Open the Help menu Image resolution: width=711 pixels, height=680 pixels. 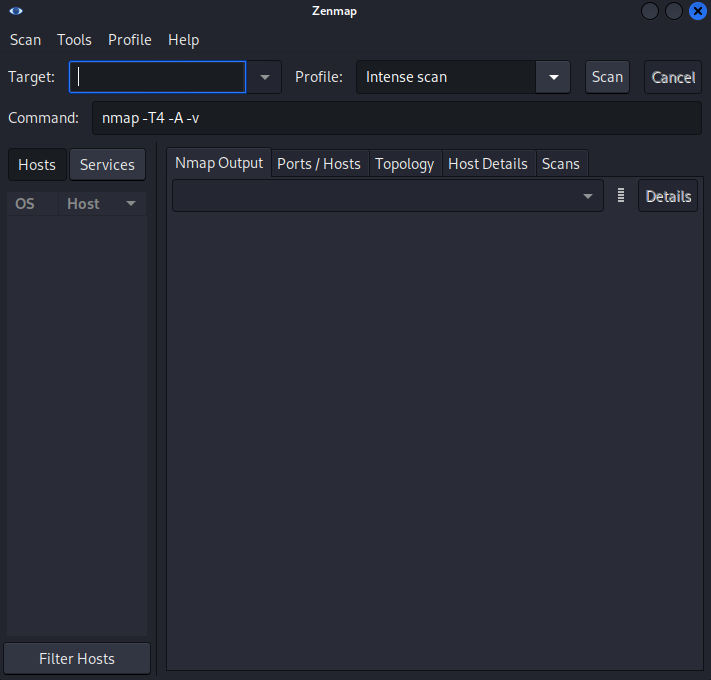tap(184, 40)
